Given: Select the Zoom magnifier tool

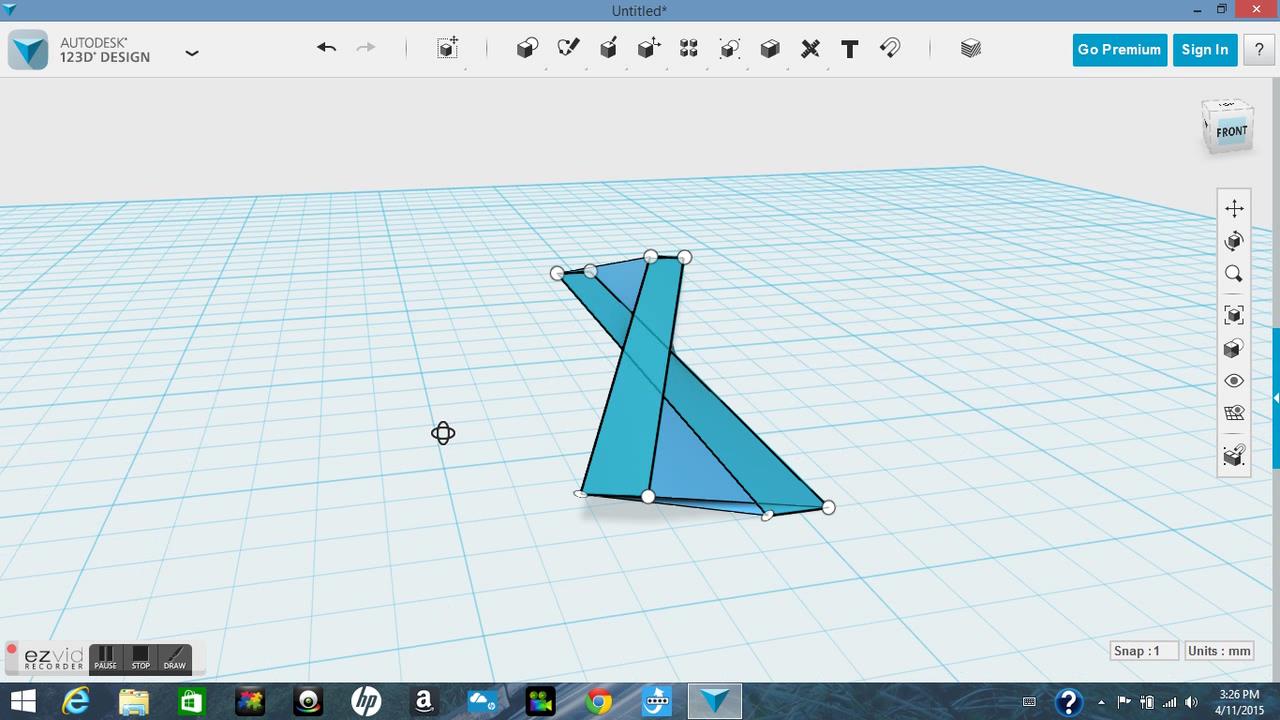Looking at the screenshot, I should 1234,274.
